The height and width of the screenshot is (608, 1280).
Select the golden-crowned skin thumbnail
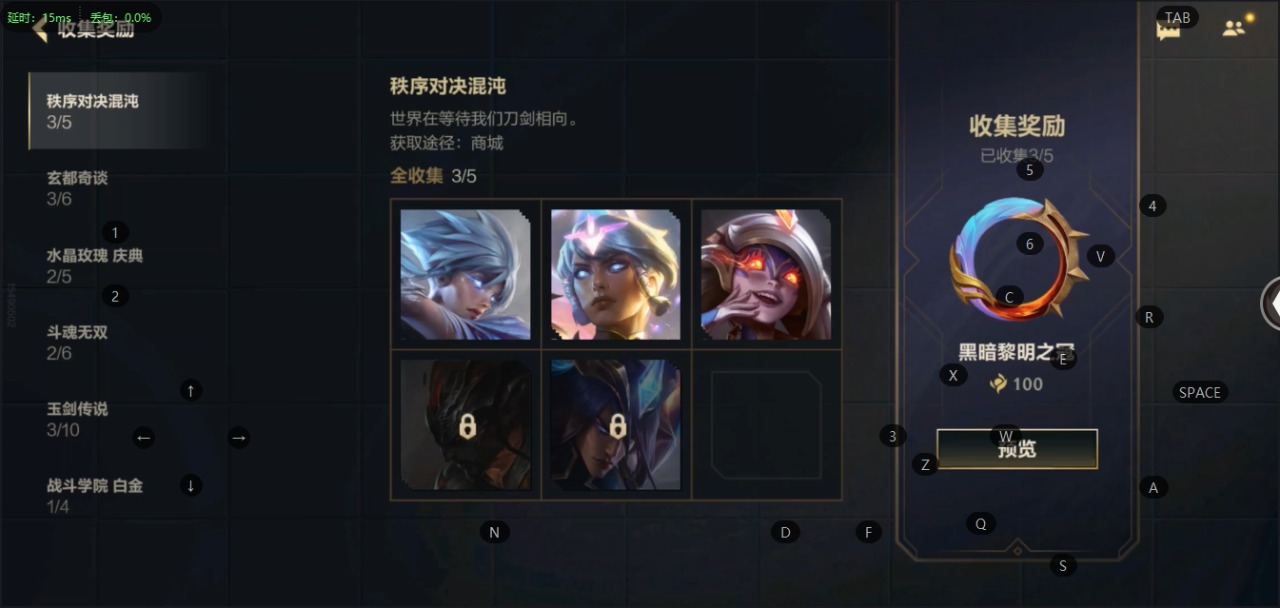[616, 274]
